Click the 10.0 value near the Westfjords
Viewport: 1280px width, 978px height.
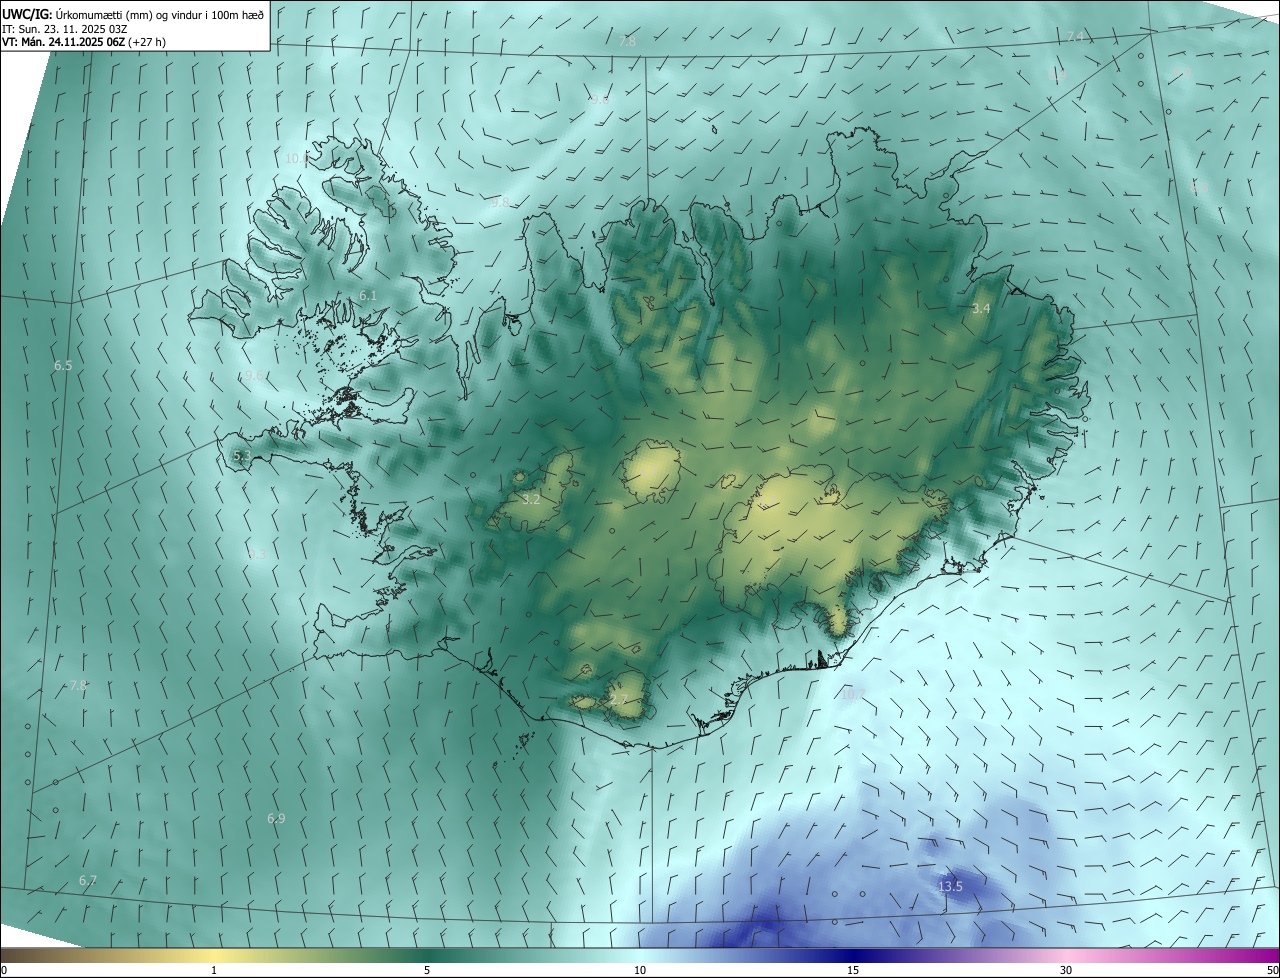pyautogui.click(x=297, y=158)
